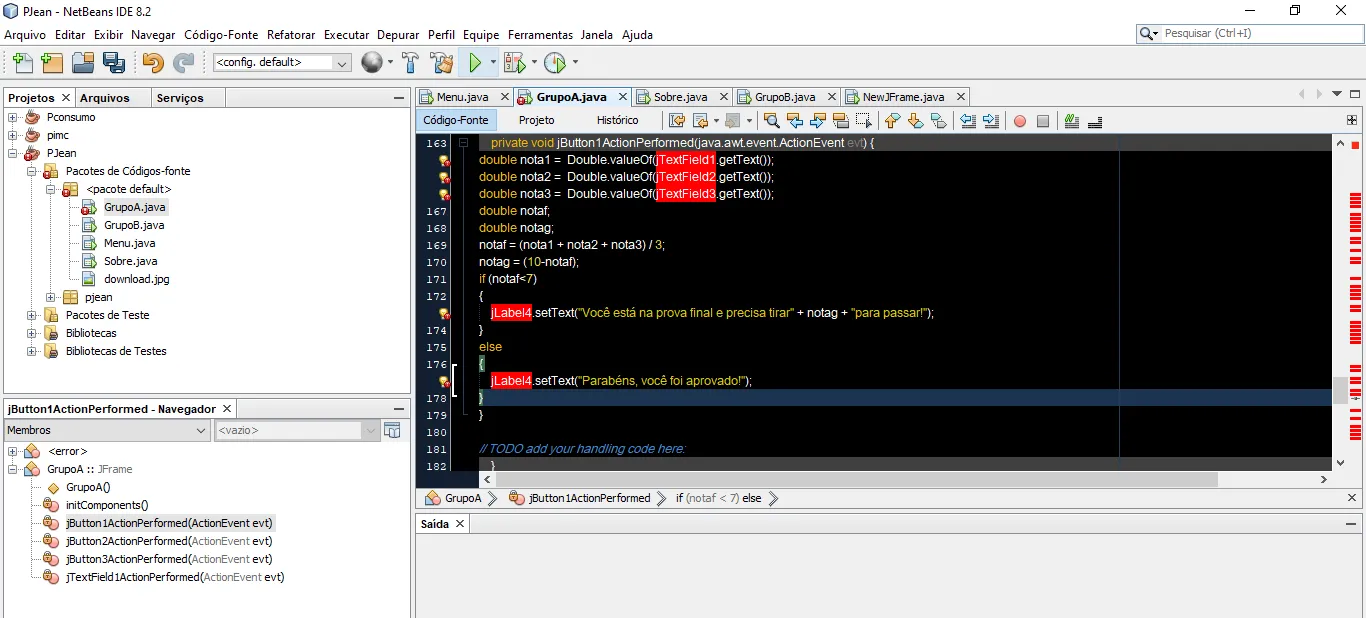Undo the last action with the orange arrow
This screenshot has width=1366, height=618.
click(x=152, y=63)
